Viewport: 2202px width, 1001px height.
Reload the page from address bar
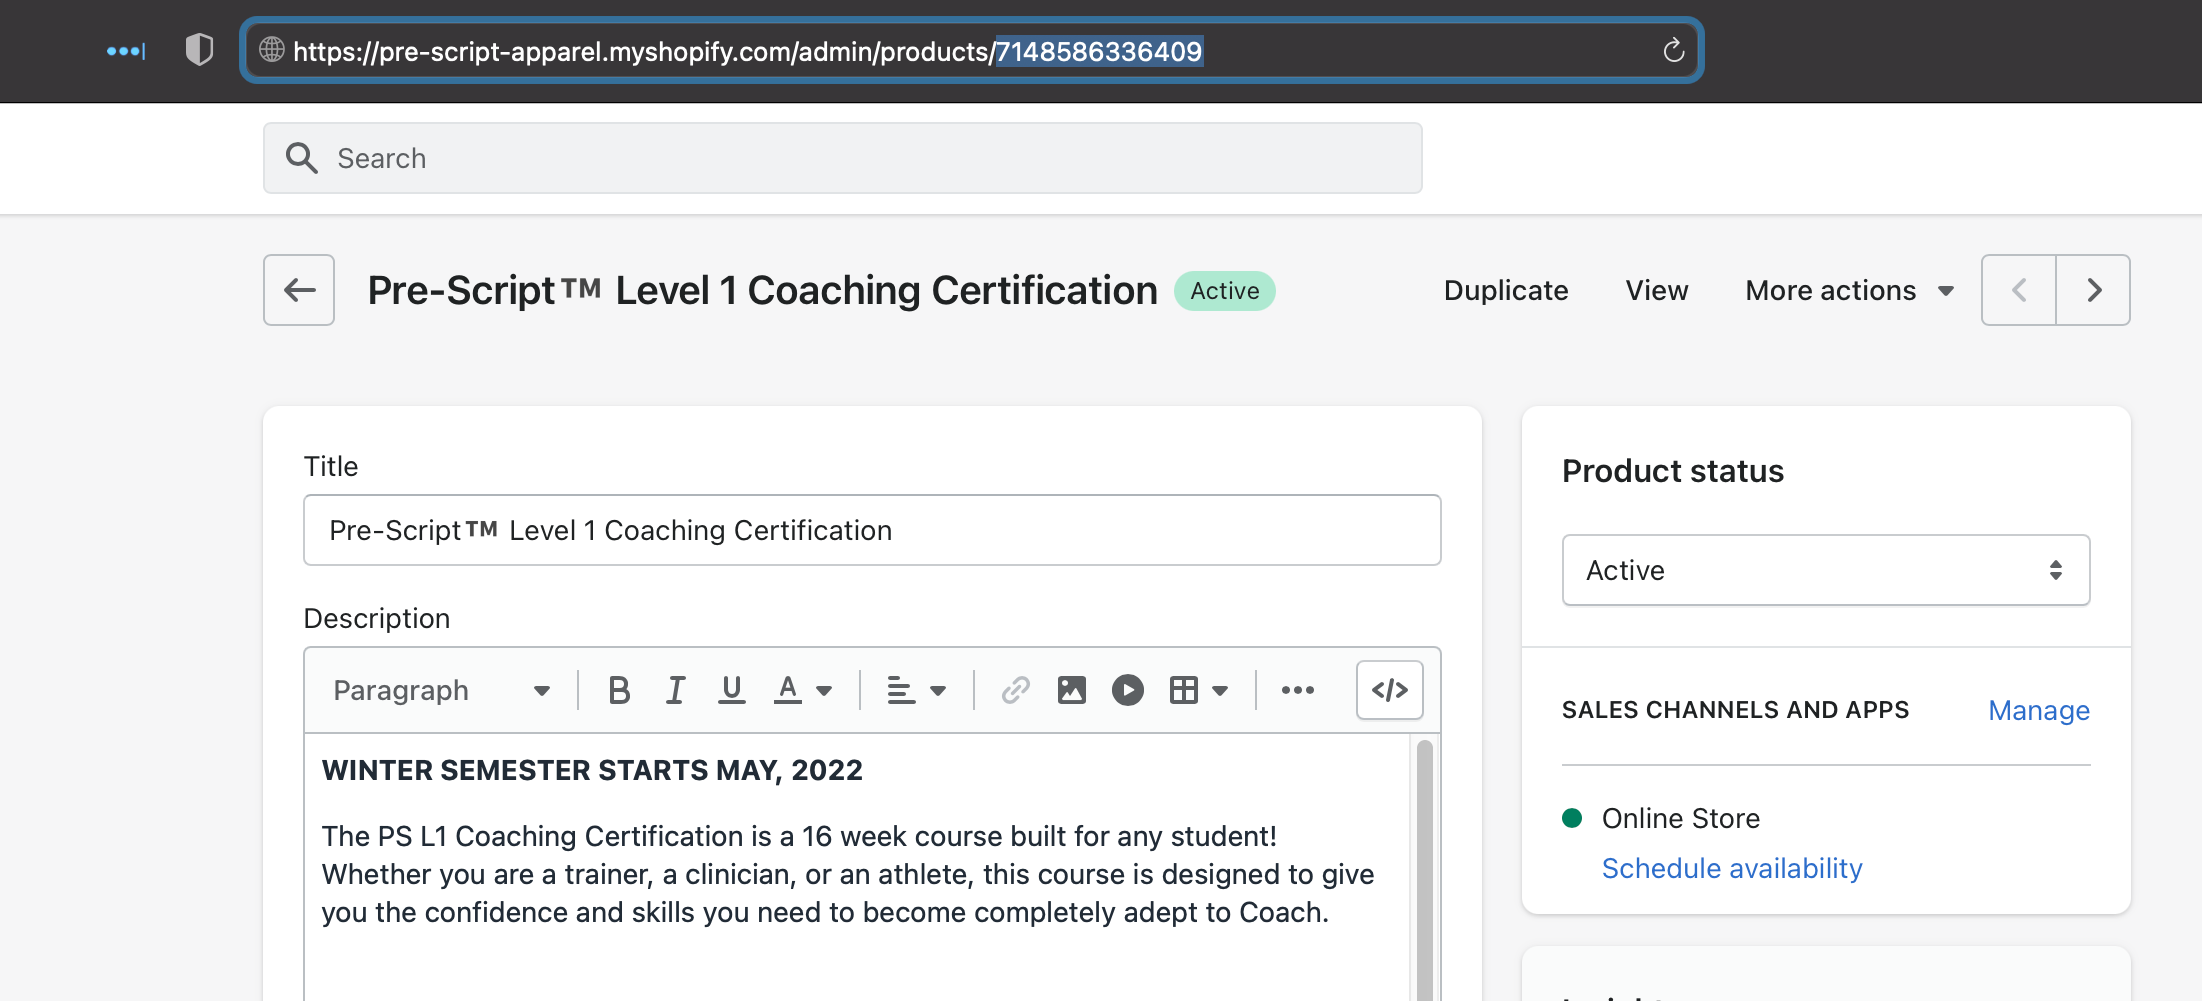pos(1673,51)
